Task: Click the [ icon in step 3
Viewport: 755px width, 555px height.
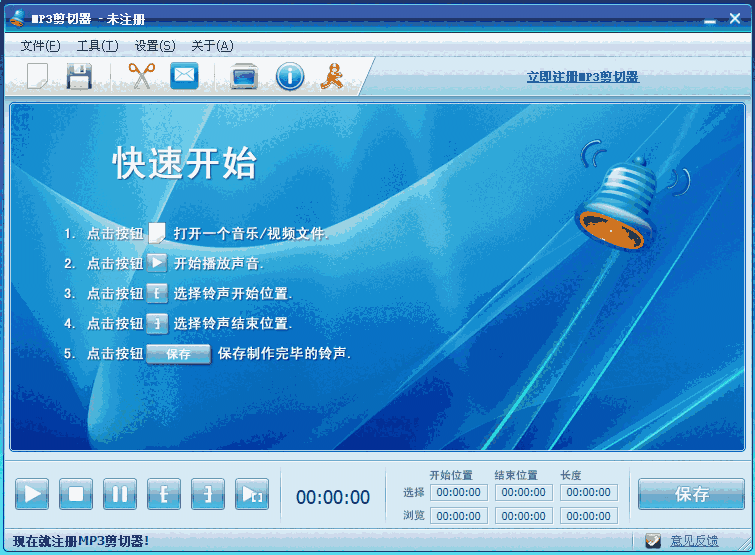Action: pos(157,293)
